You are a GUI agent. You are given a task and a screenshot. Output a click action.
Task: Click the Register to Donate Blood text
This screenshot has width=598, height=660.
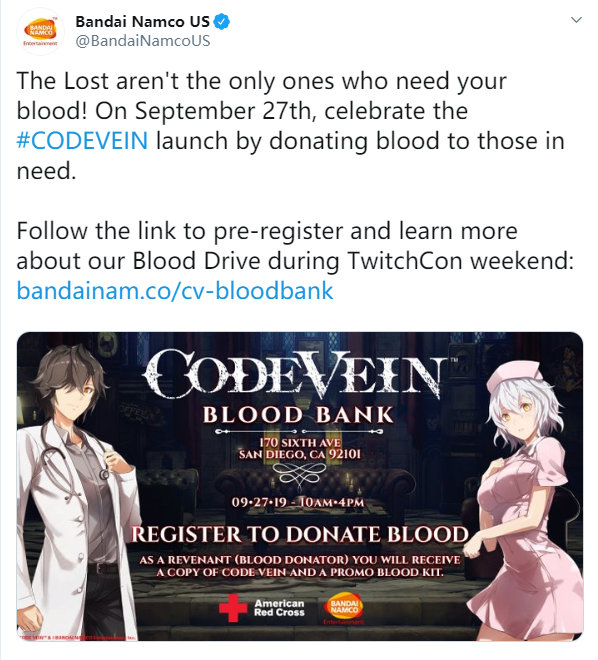(300, 535)
